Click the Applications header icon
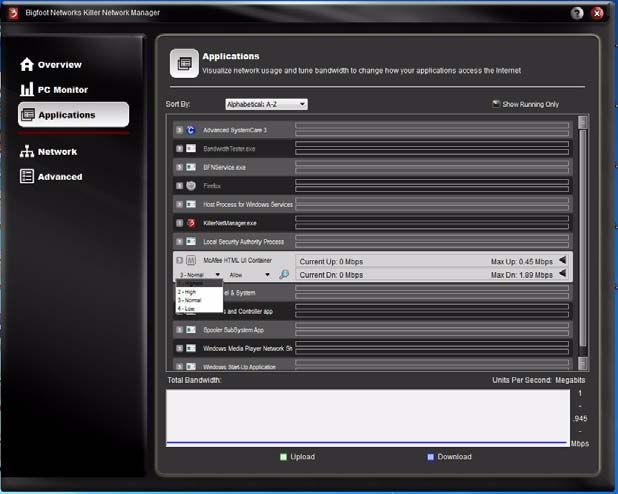Viewport: 618px width, 494px height. (x=184, y=63)
